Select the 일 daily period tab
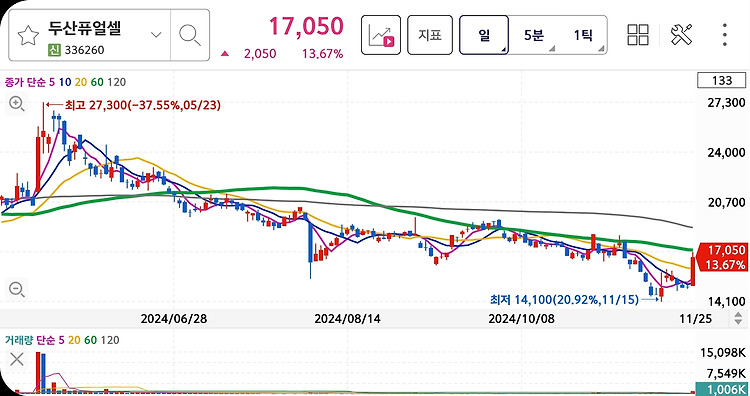The image size is (750, 396). point(484,35)
